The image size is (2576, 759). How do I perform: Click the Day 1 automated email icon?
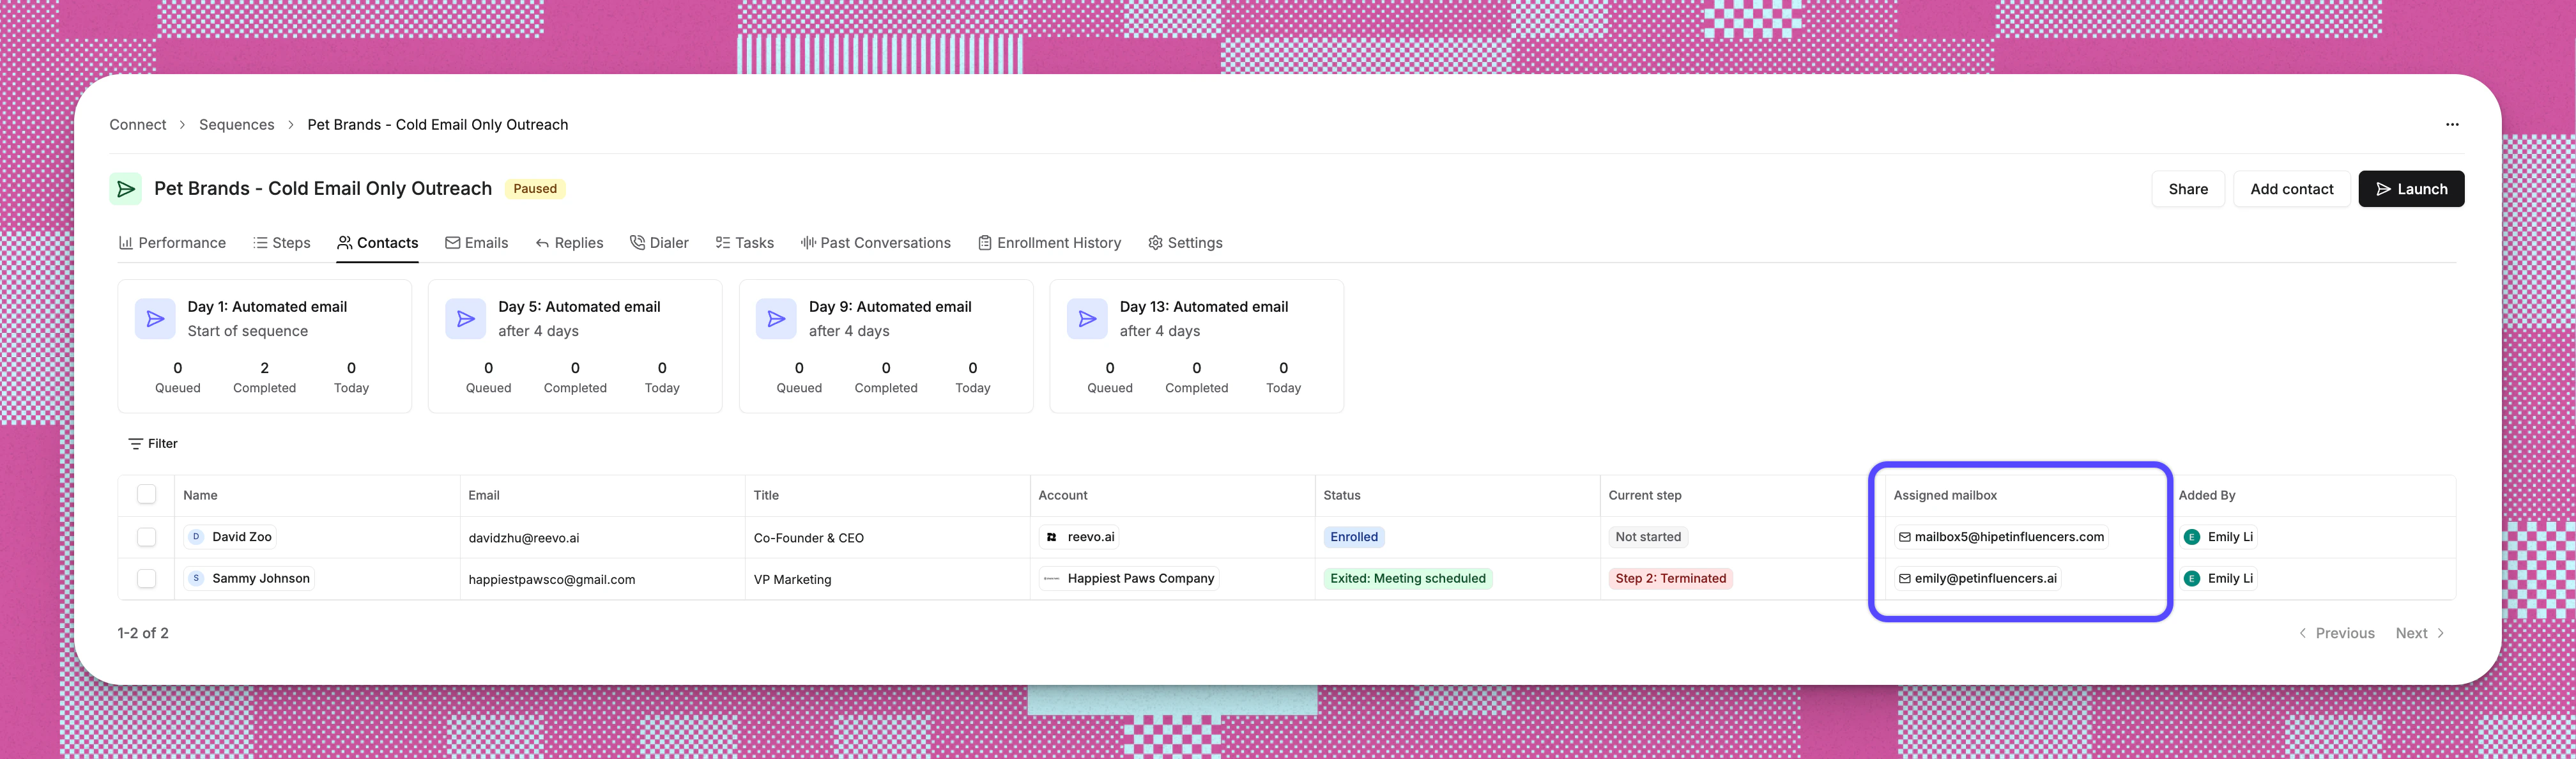click(x=155, y=319)
